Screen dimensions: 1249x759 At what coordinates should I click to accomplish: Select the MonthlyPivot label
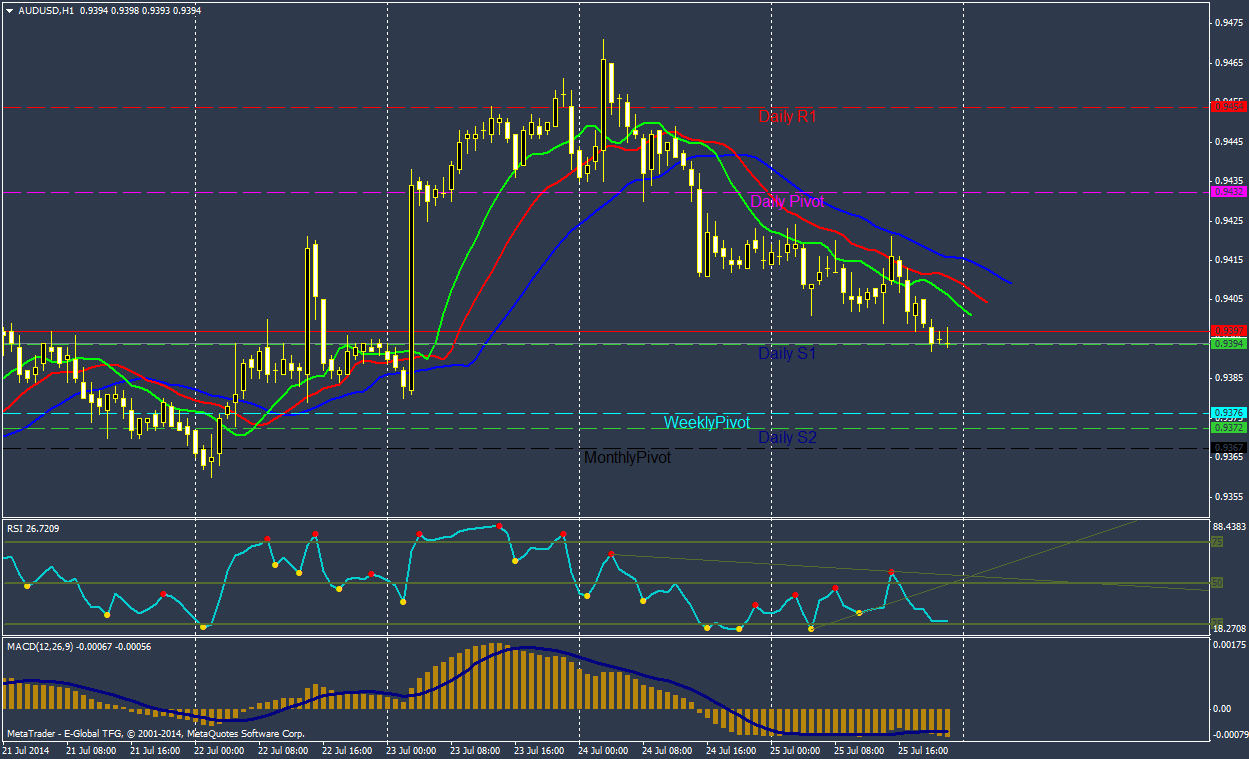click(x=627, y=458)
